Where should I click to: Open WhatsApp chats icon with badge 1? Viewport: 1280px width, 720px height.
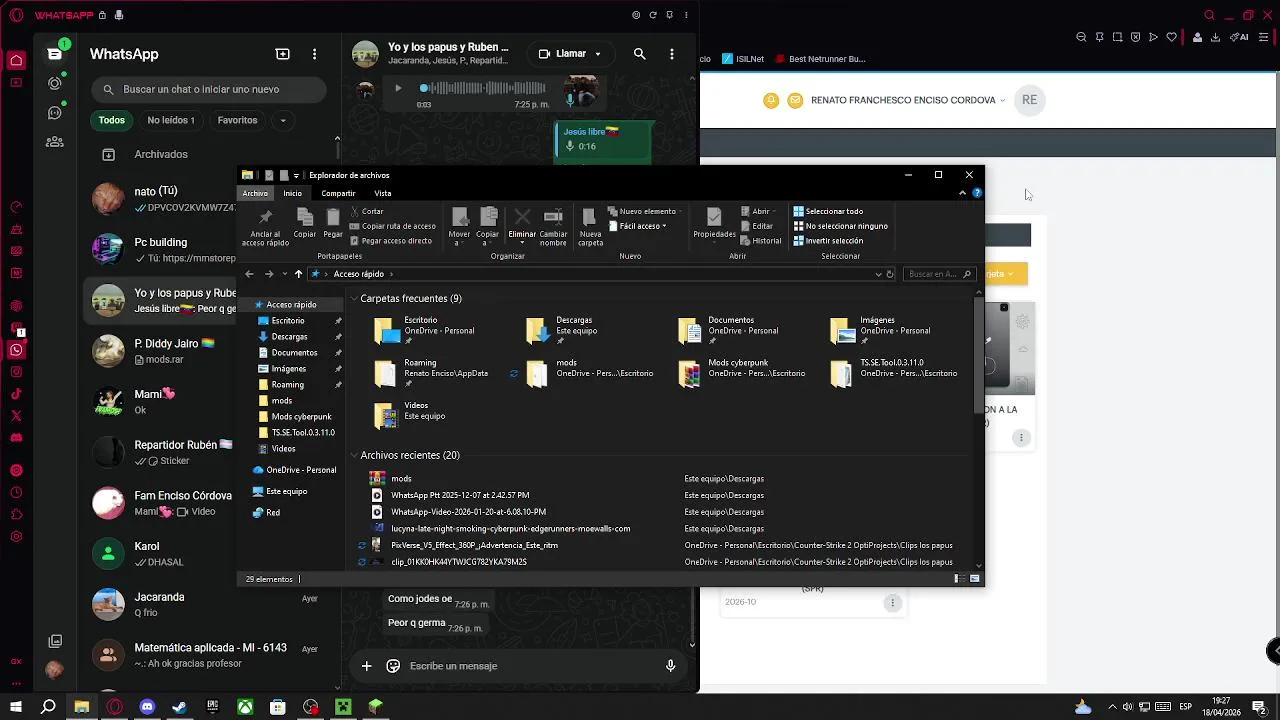(55, 54)
